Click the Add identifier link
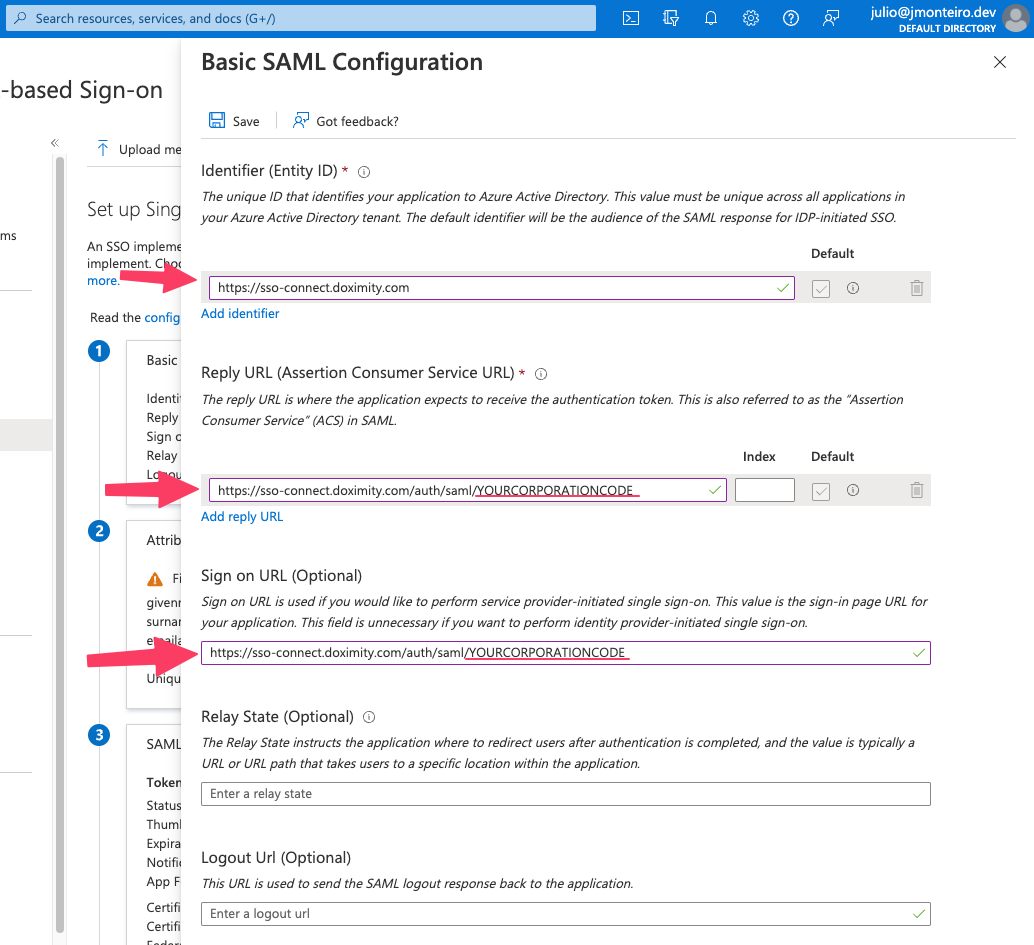 point(240,314)
